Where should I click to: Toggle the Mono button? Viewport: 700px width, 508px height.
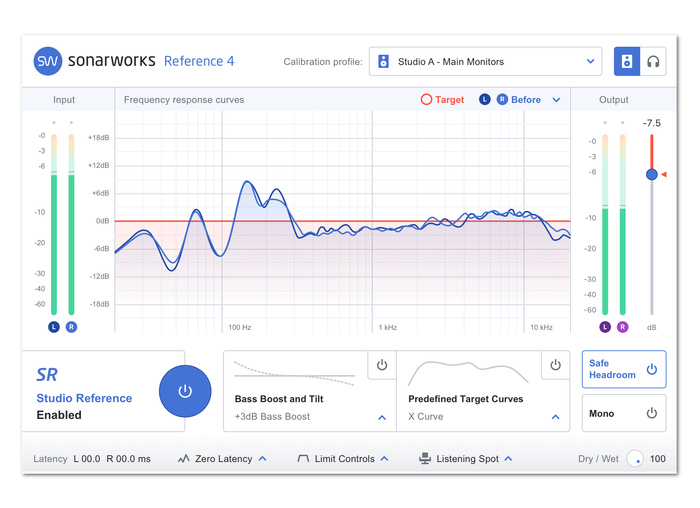tap(624, 413)
